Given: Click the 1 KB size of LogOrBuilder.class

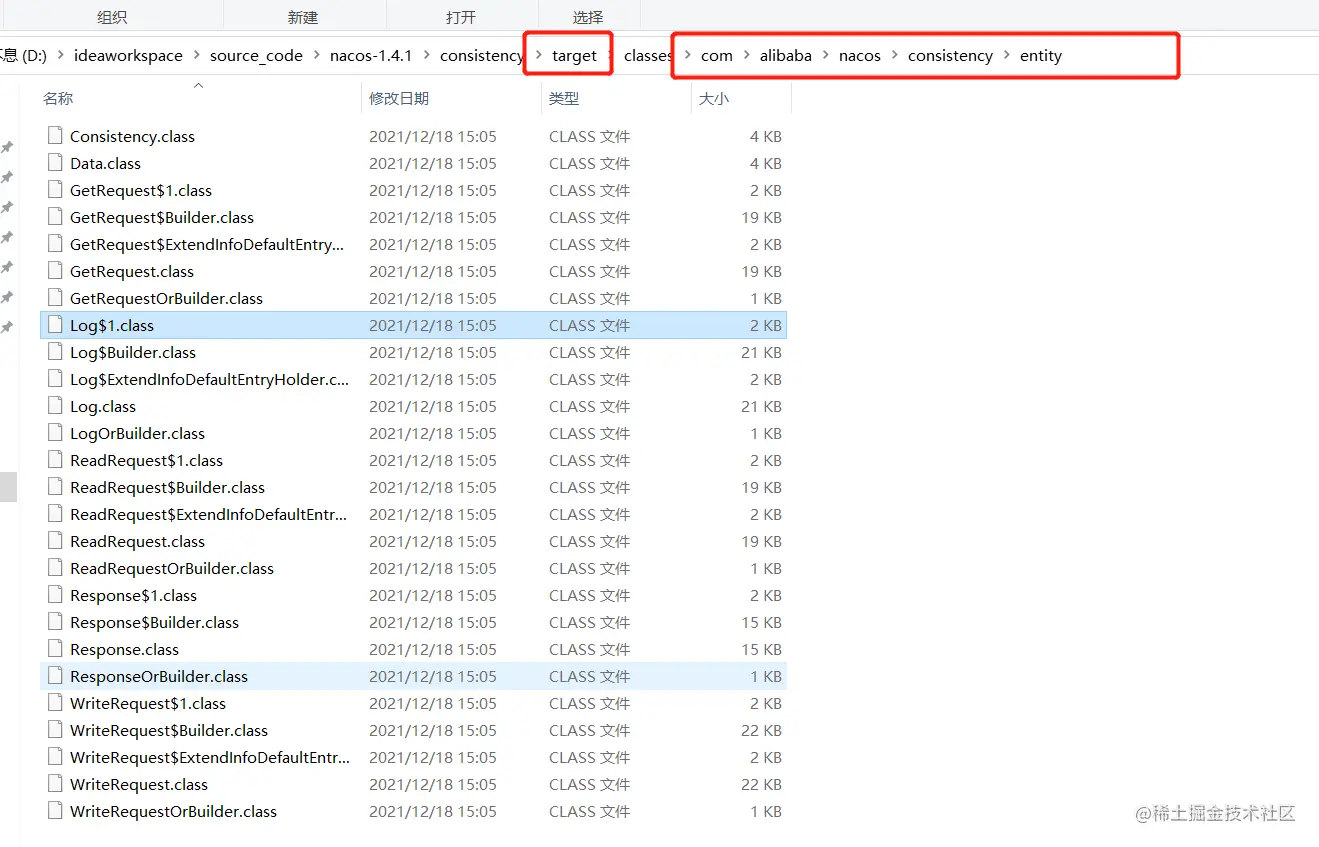Looking at the screenshot, I should [766, 433].
